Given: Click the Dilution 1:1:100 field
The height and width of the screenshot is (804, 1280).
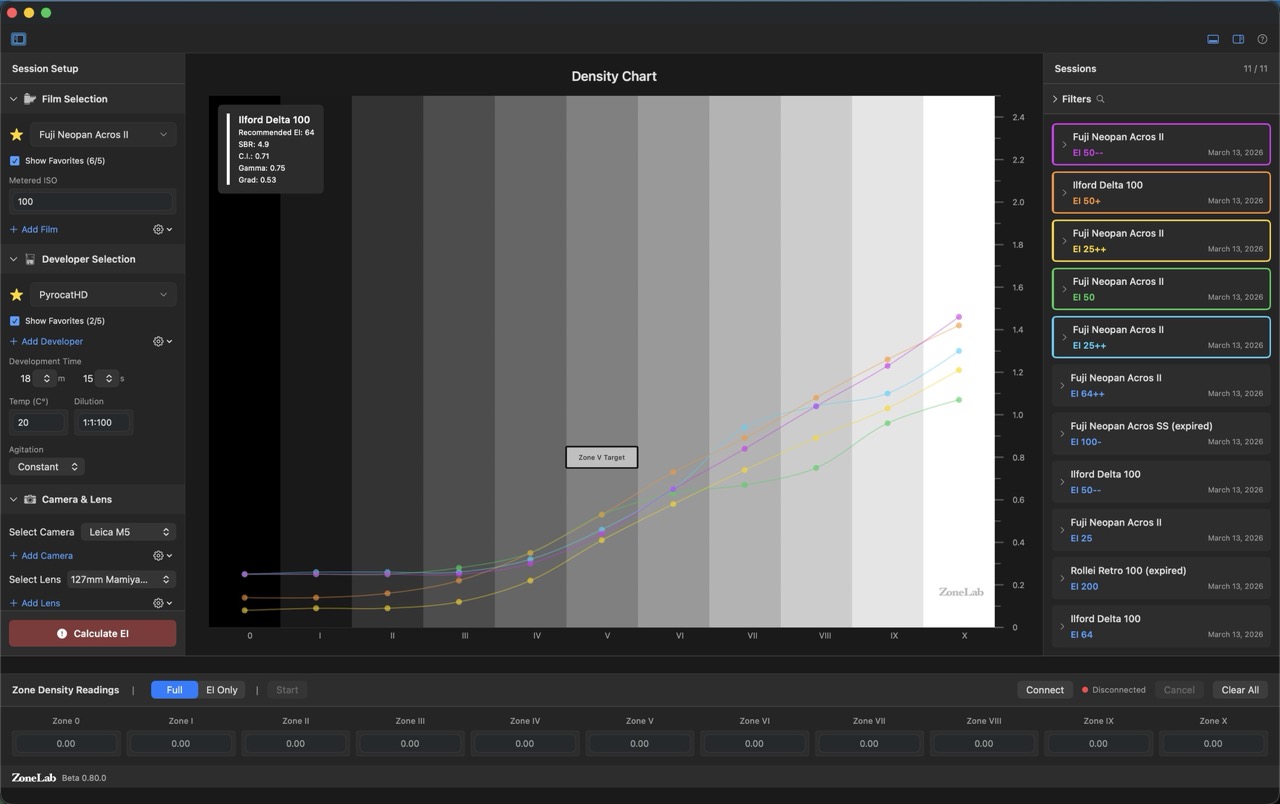Looking at the screenshot, I should [103, 422].
